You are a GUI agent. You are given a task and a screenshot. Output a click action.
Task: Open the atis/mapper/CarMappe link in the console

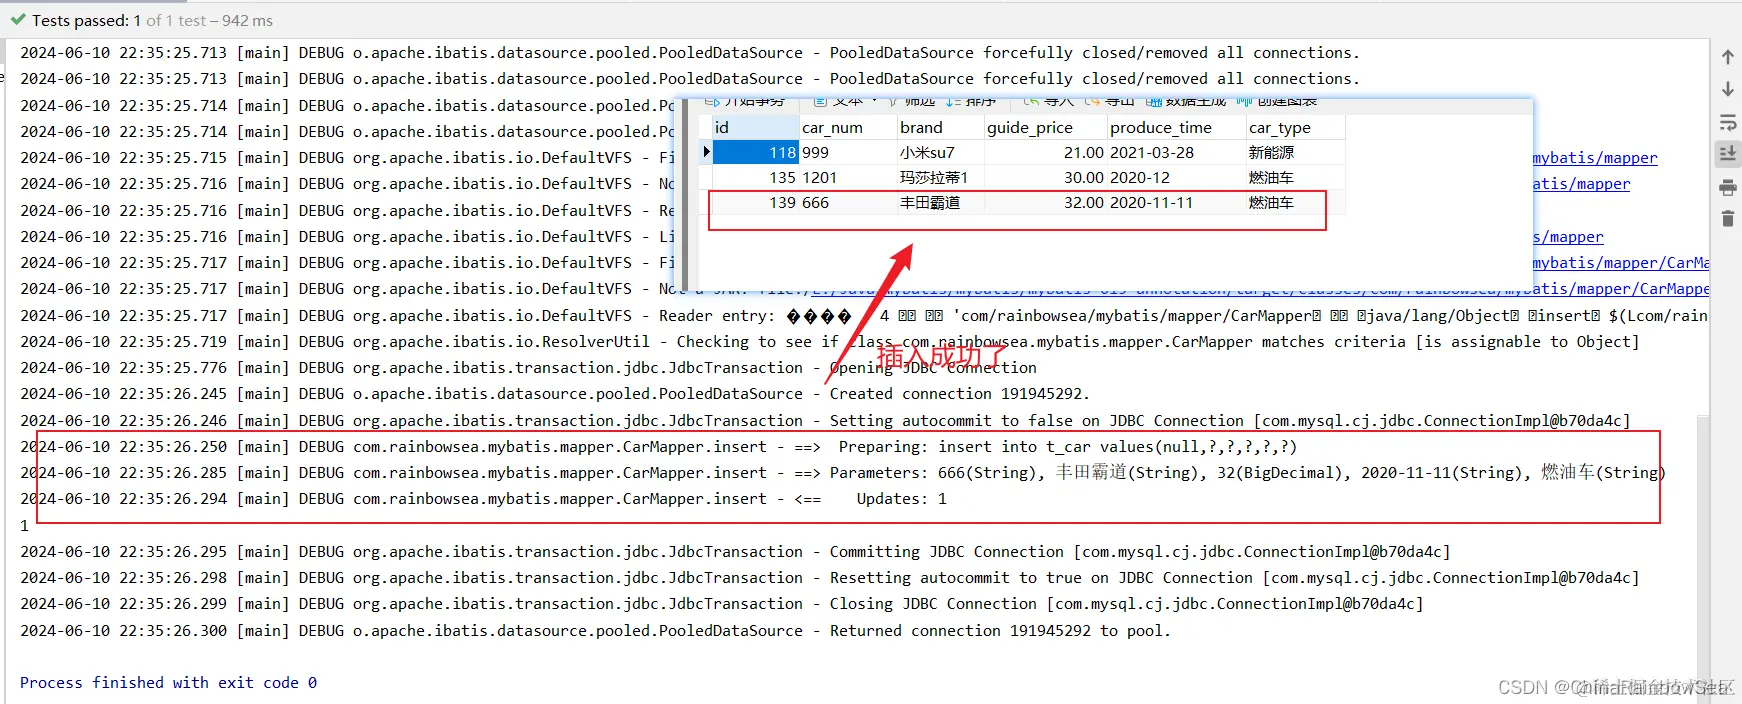[x=1621, y=289]
